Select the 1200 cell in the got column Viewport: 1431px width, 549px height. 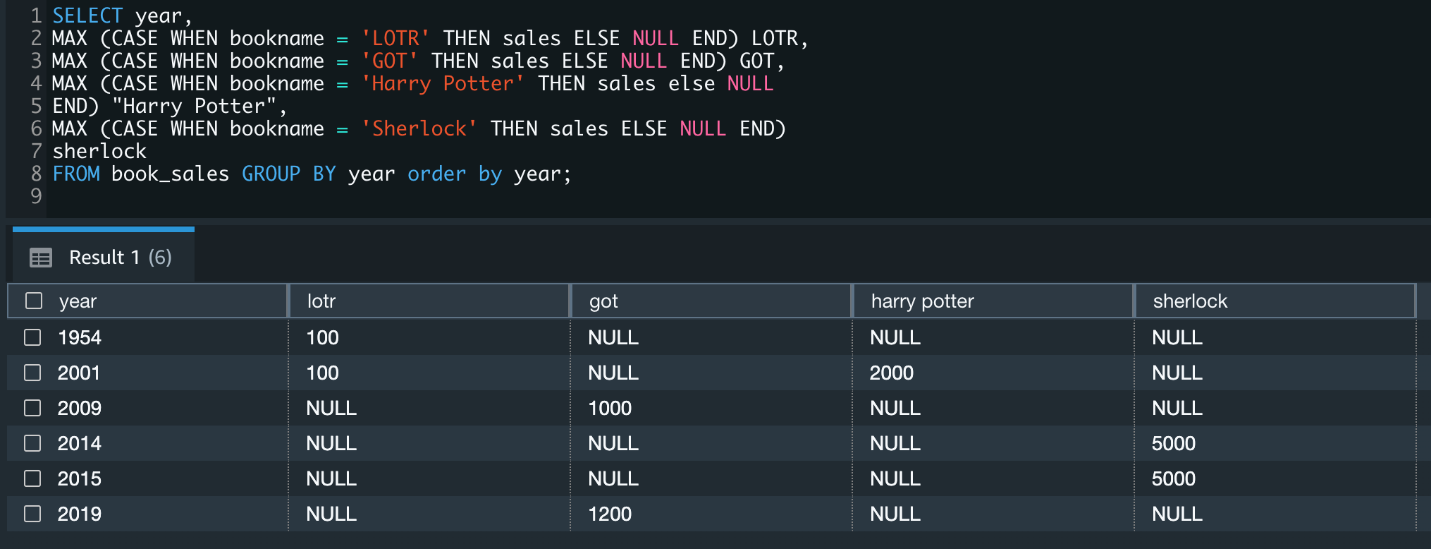point(610,514)
